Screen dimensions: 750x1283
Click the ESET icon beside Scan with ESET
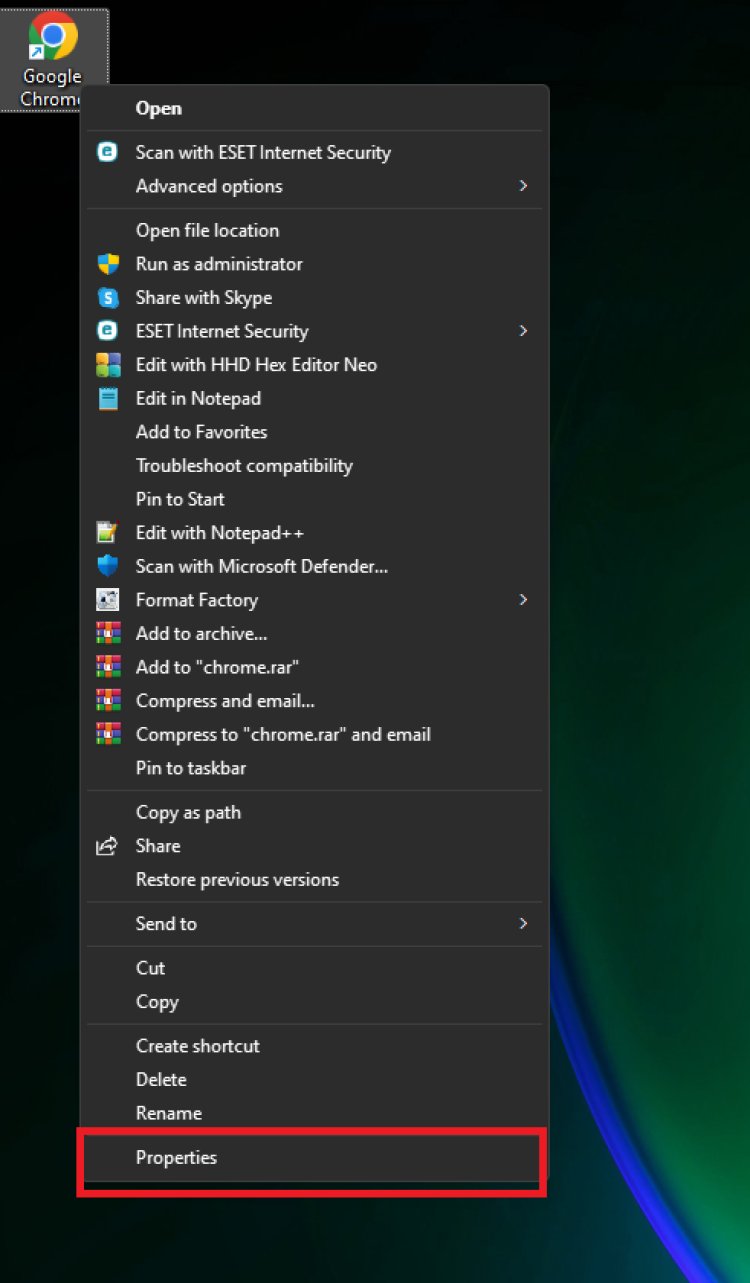click(x=107, y=152)
